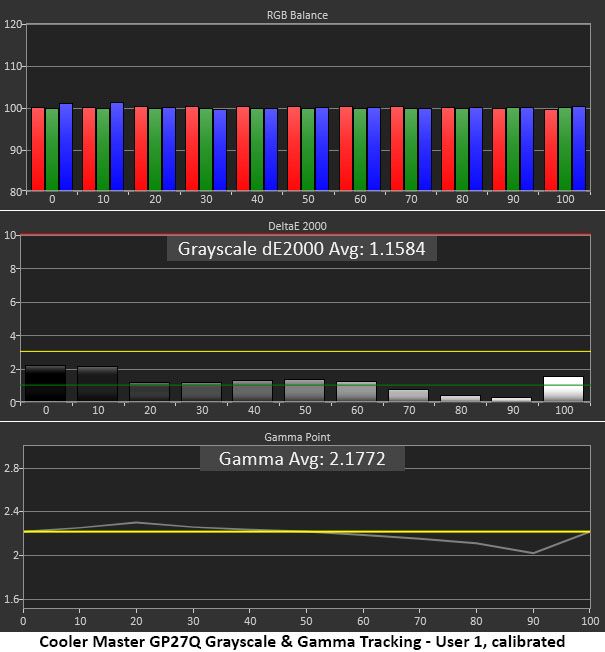Screen dimensions: 605x652
Task: Click the Cooler Master GP27Q caption text
Action: [x=302, y=641]
